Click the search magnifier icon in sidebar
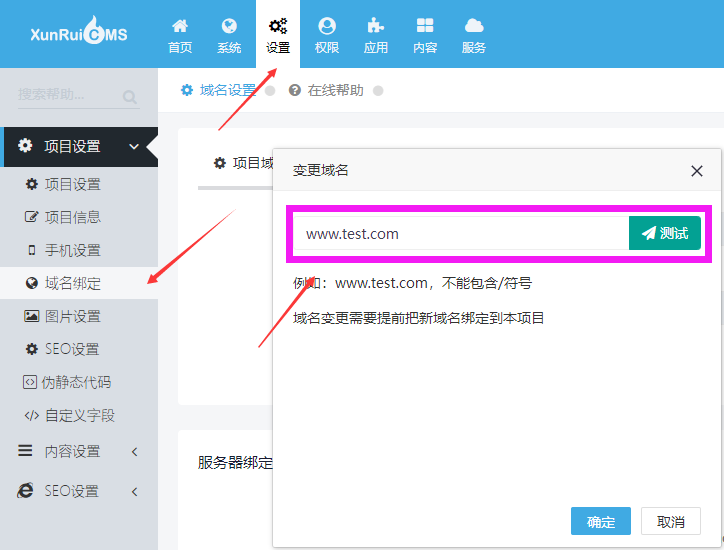This screenshot has width=724, height=550. [x=130, y=97]
